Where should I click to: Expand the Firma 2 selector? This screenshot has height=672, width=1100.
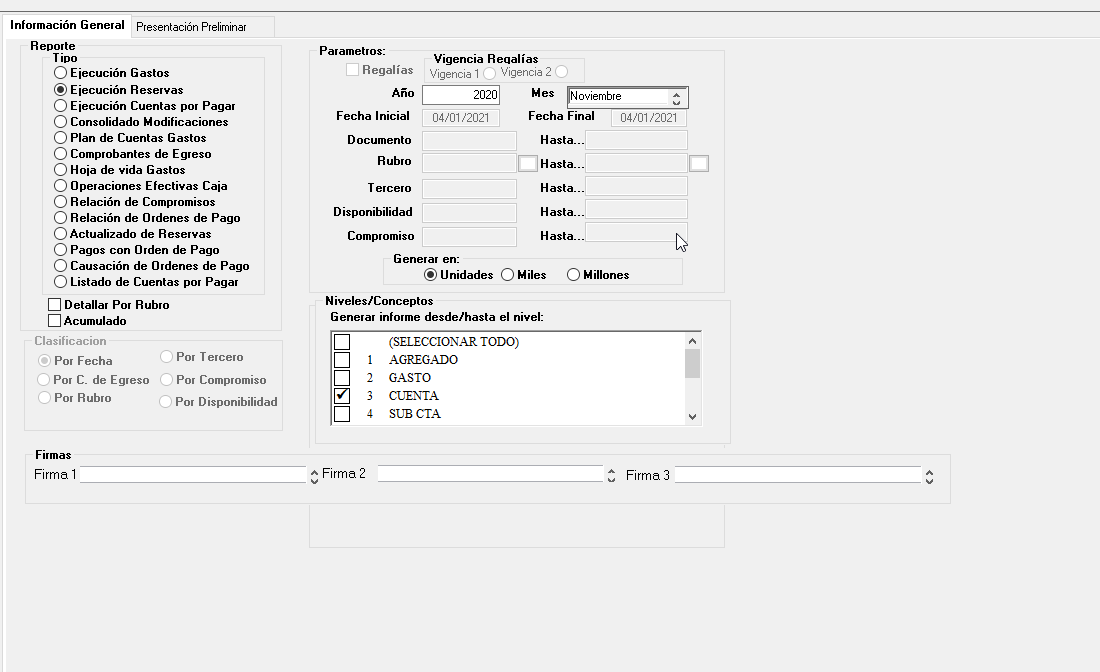click(x=611, y=475)
